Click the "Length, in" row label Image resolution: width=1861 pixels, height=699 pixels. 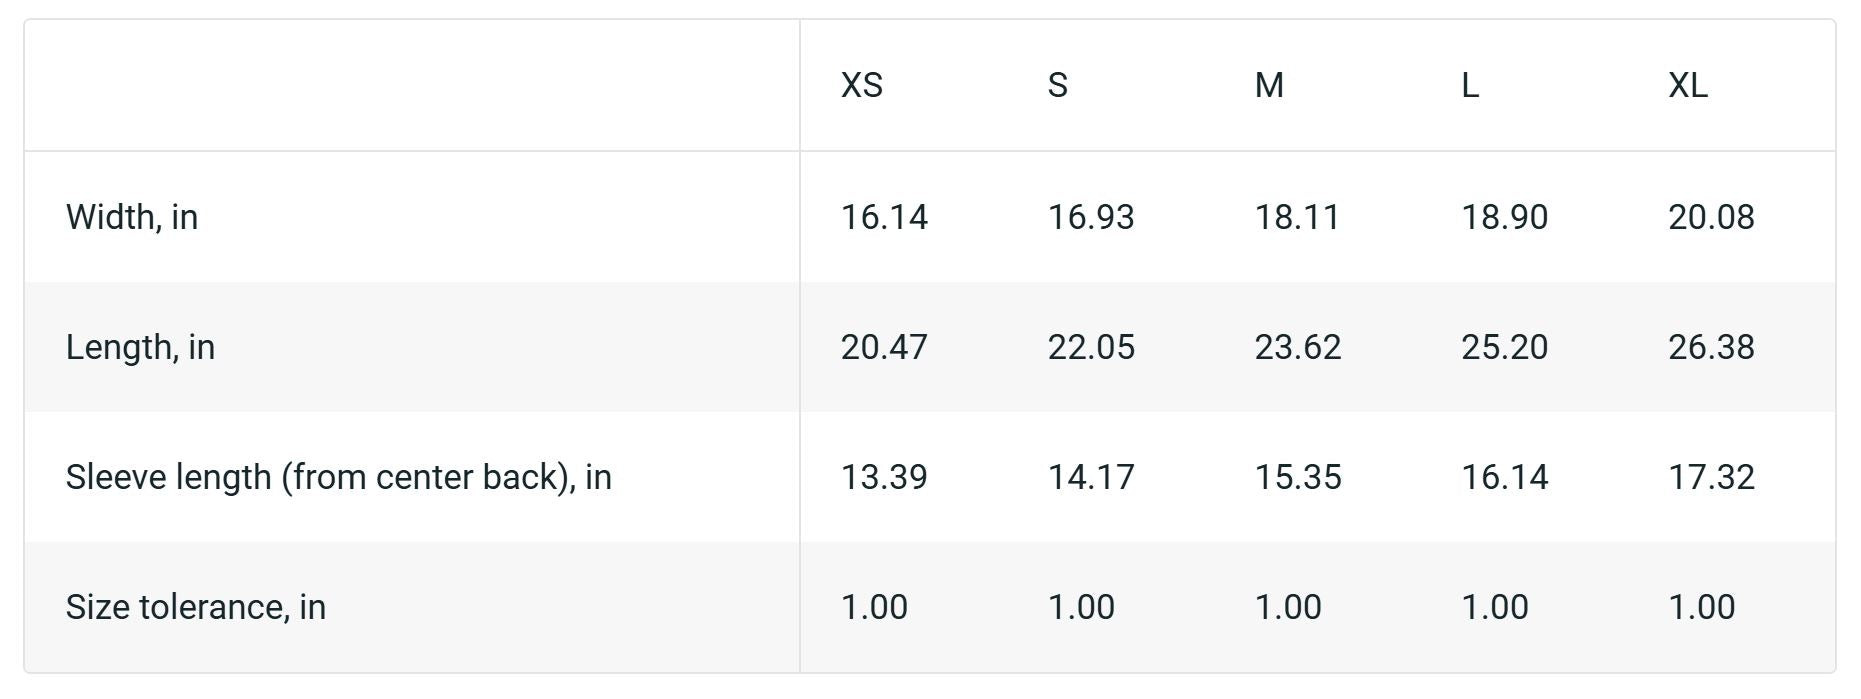[140, 347]
